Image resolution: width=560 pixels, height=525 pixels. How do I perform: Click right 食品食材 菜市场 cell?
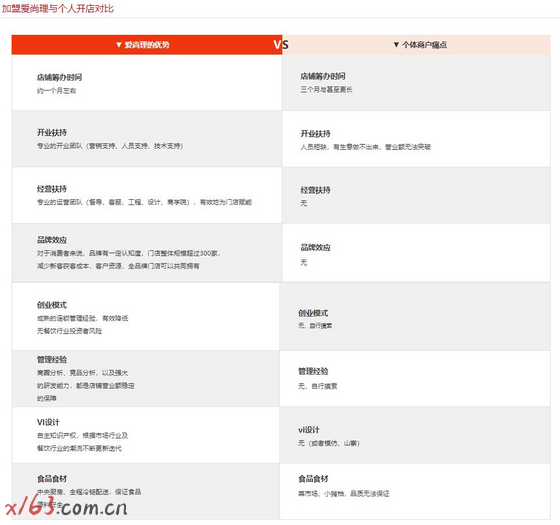tap(415, 491)
